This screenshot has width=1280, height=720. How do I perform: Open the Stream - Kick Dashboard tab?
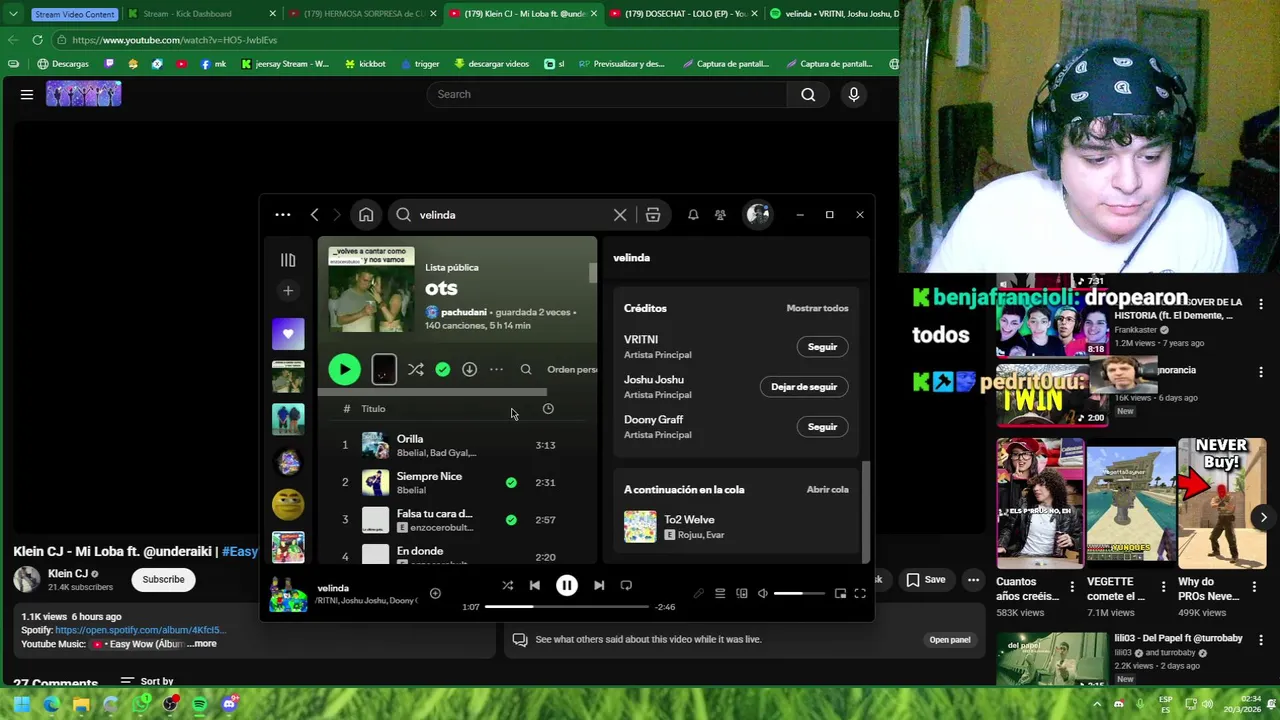tap(200, 14)
